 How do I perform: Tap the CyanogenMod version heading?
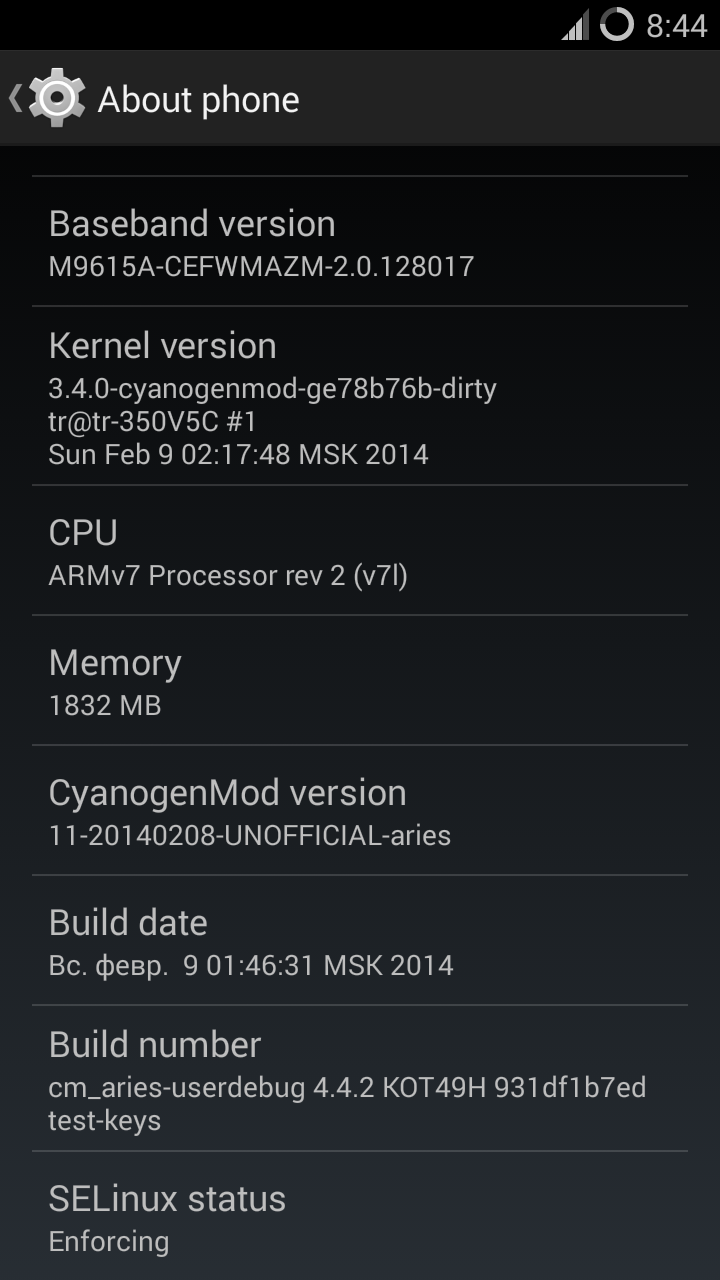227,793
